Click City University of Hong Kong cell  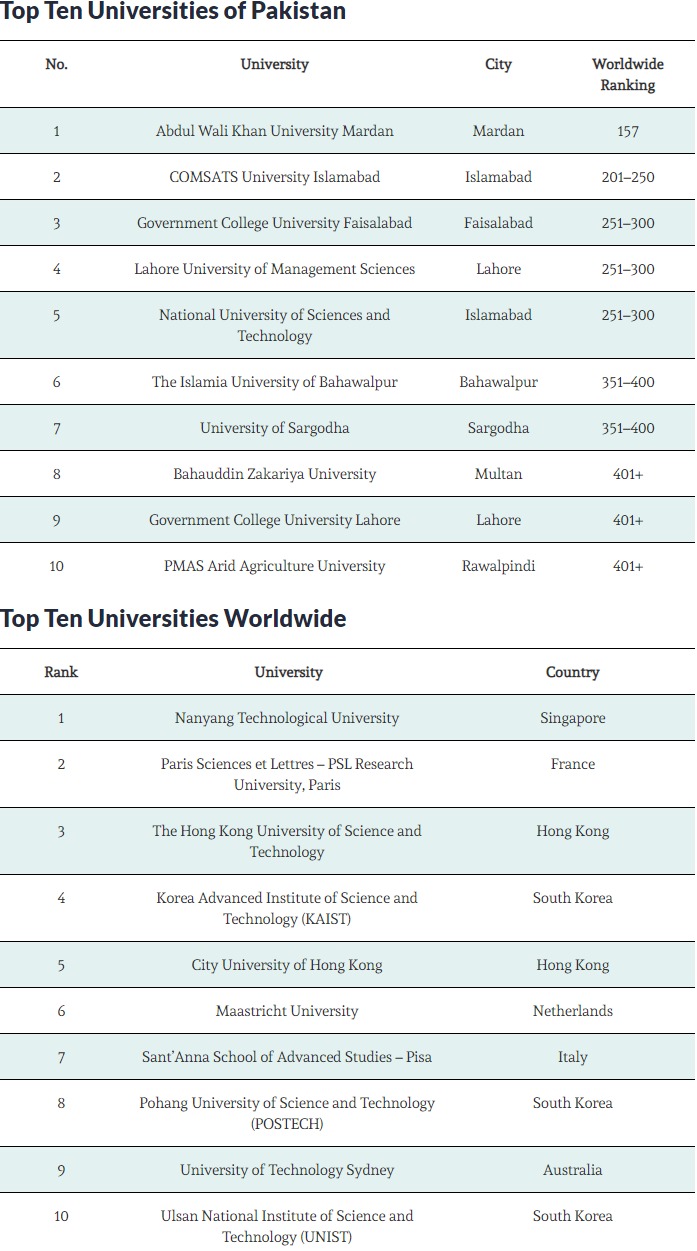click(x=287, y=965)
